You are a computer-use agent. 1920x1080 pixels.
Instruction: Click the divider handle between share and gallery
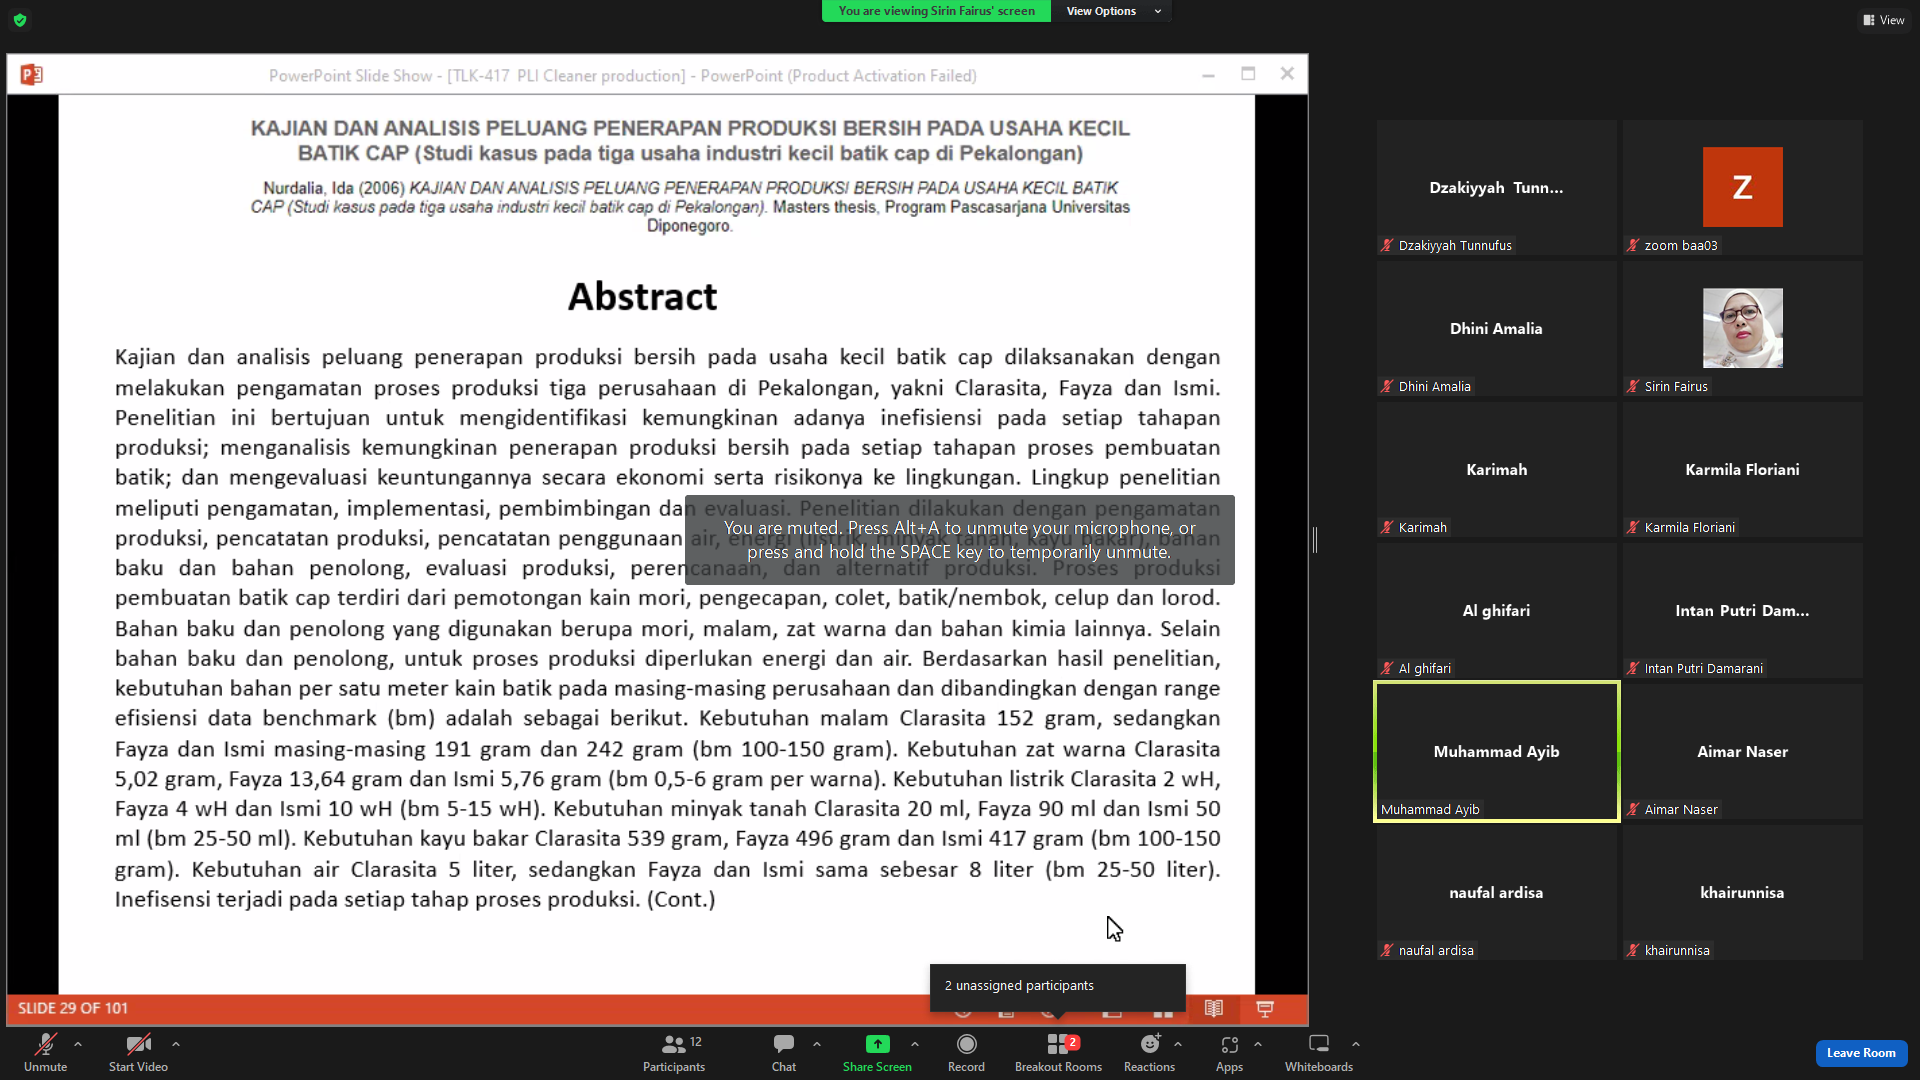pyautogui.click(x=1315, y=540)
